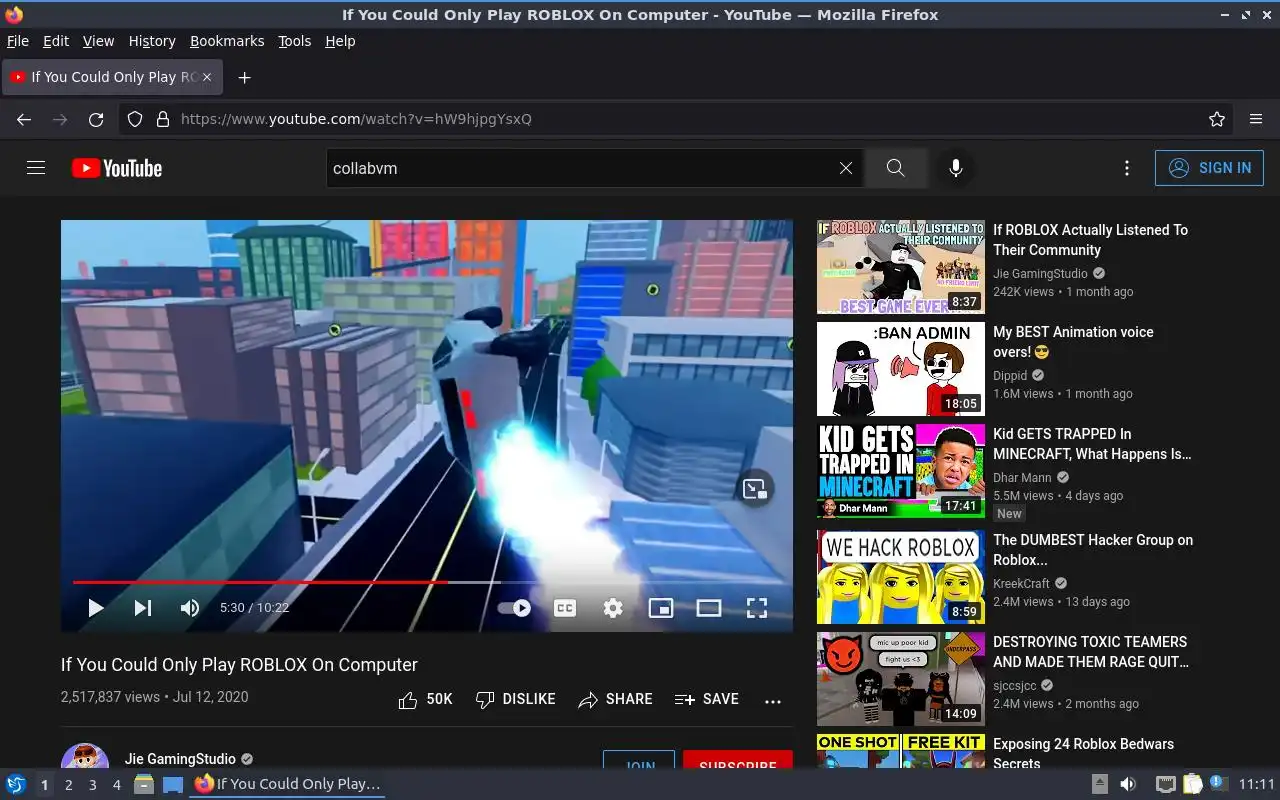Image resolution: width=1280 pixels, height=800 pixels.
Task: Seek on the red video progress bar
Action: point(427,582)
